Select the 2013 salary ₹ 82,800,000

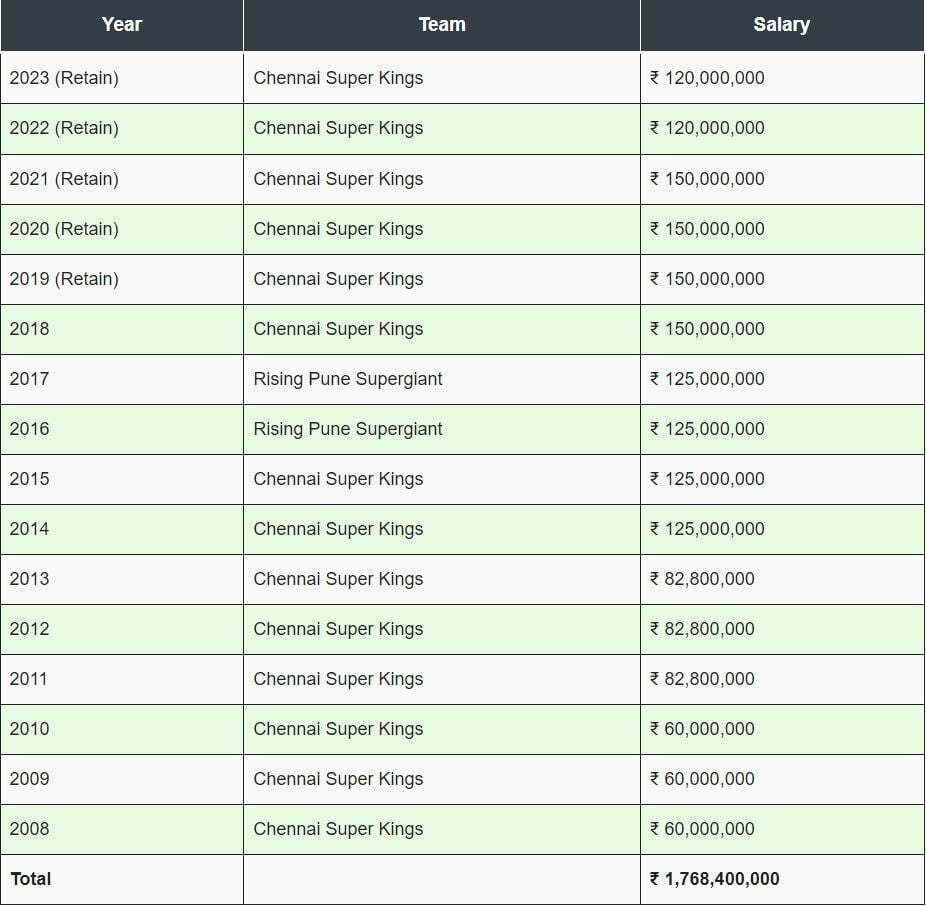pyautogui.click(x=702, y=579)
